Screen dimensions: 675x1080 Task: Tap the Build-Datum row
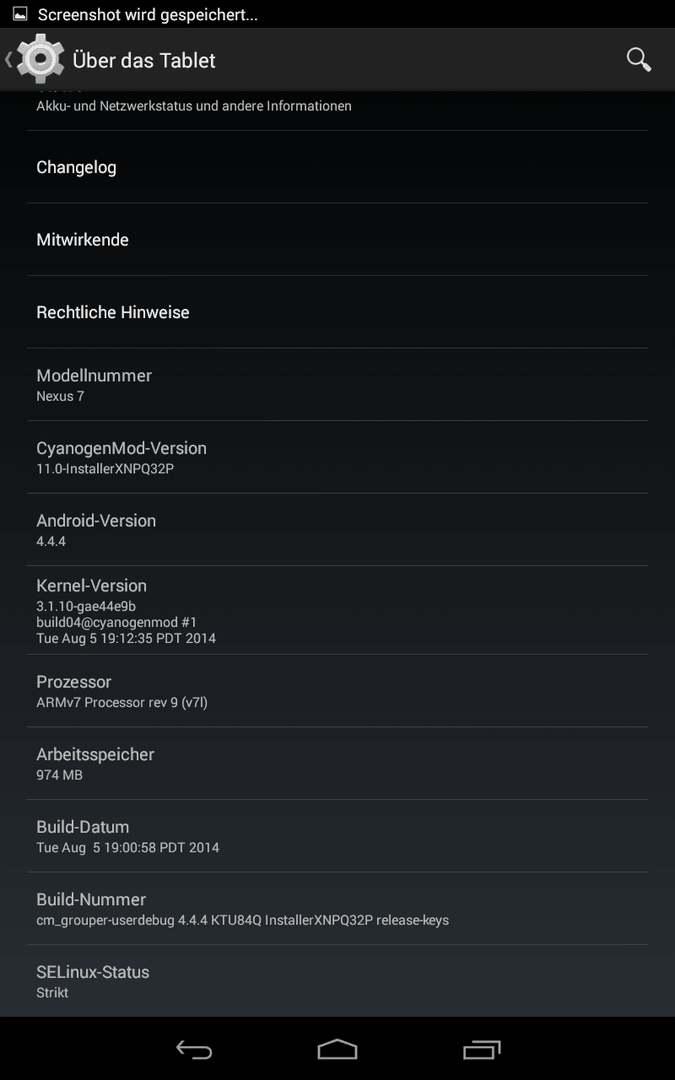(x=338, y=835)
